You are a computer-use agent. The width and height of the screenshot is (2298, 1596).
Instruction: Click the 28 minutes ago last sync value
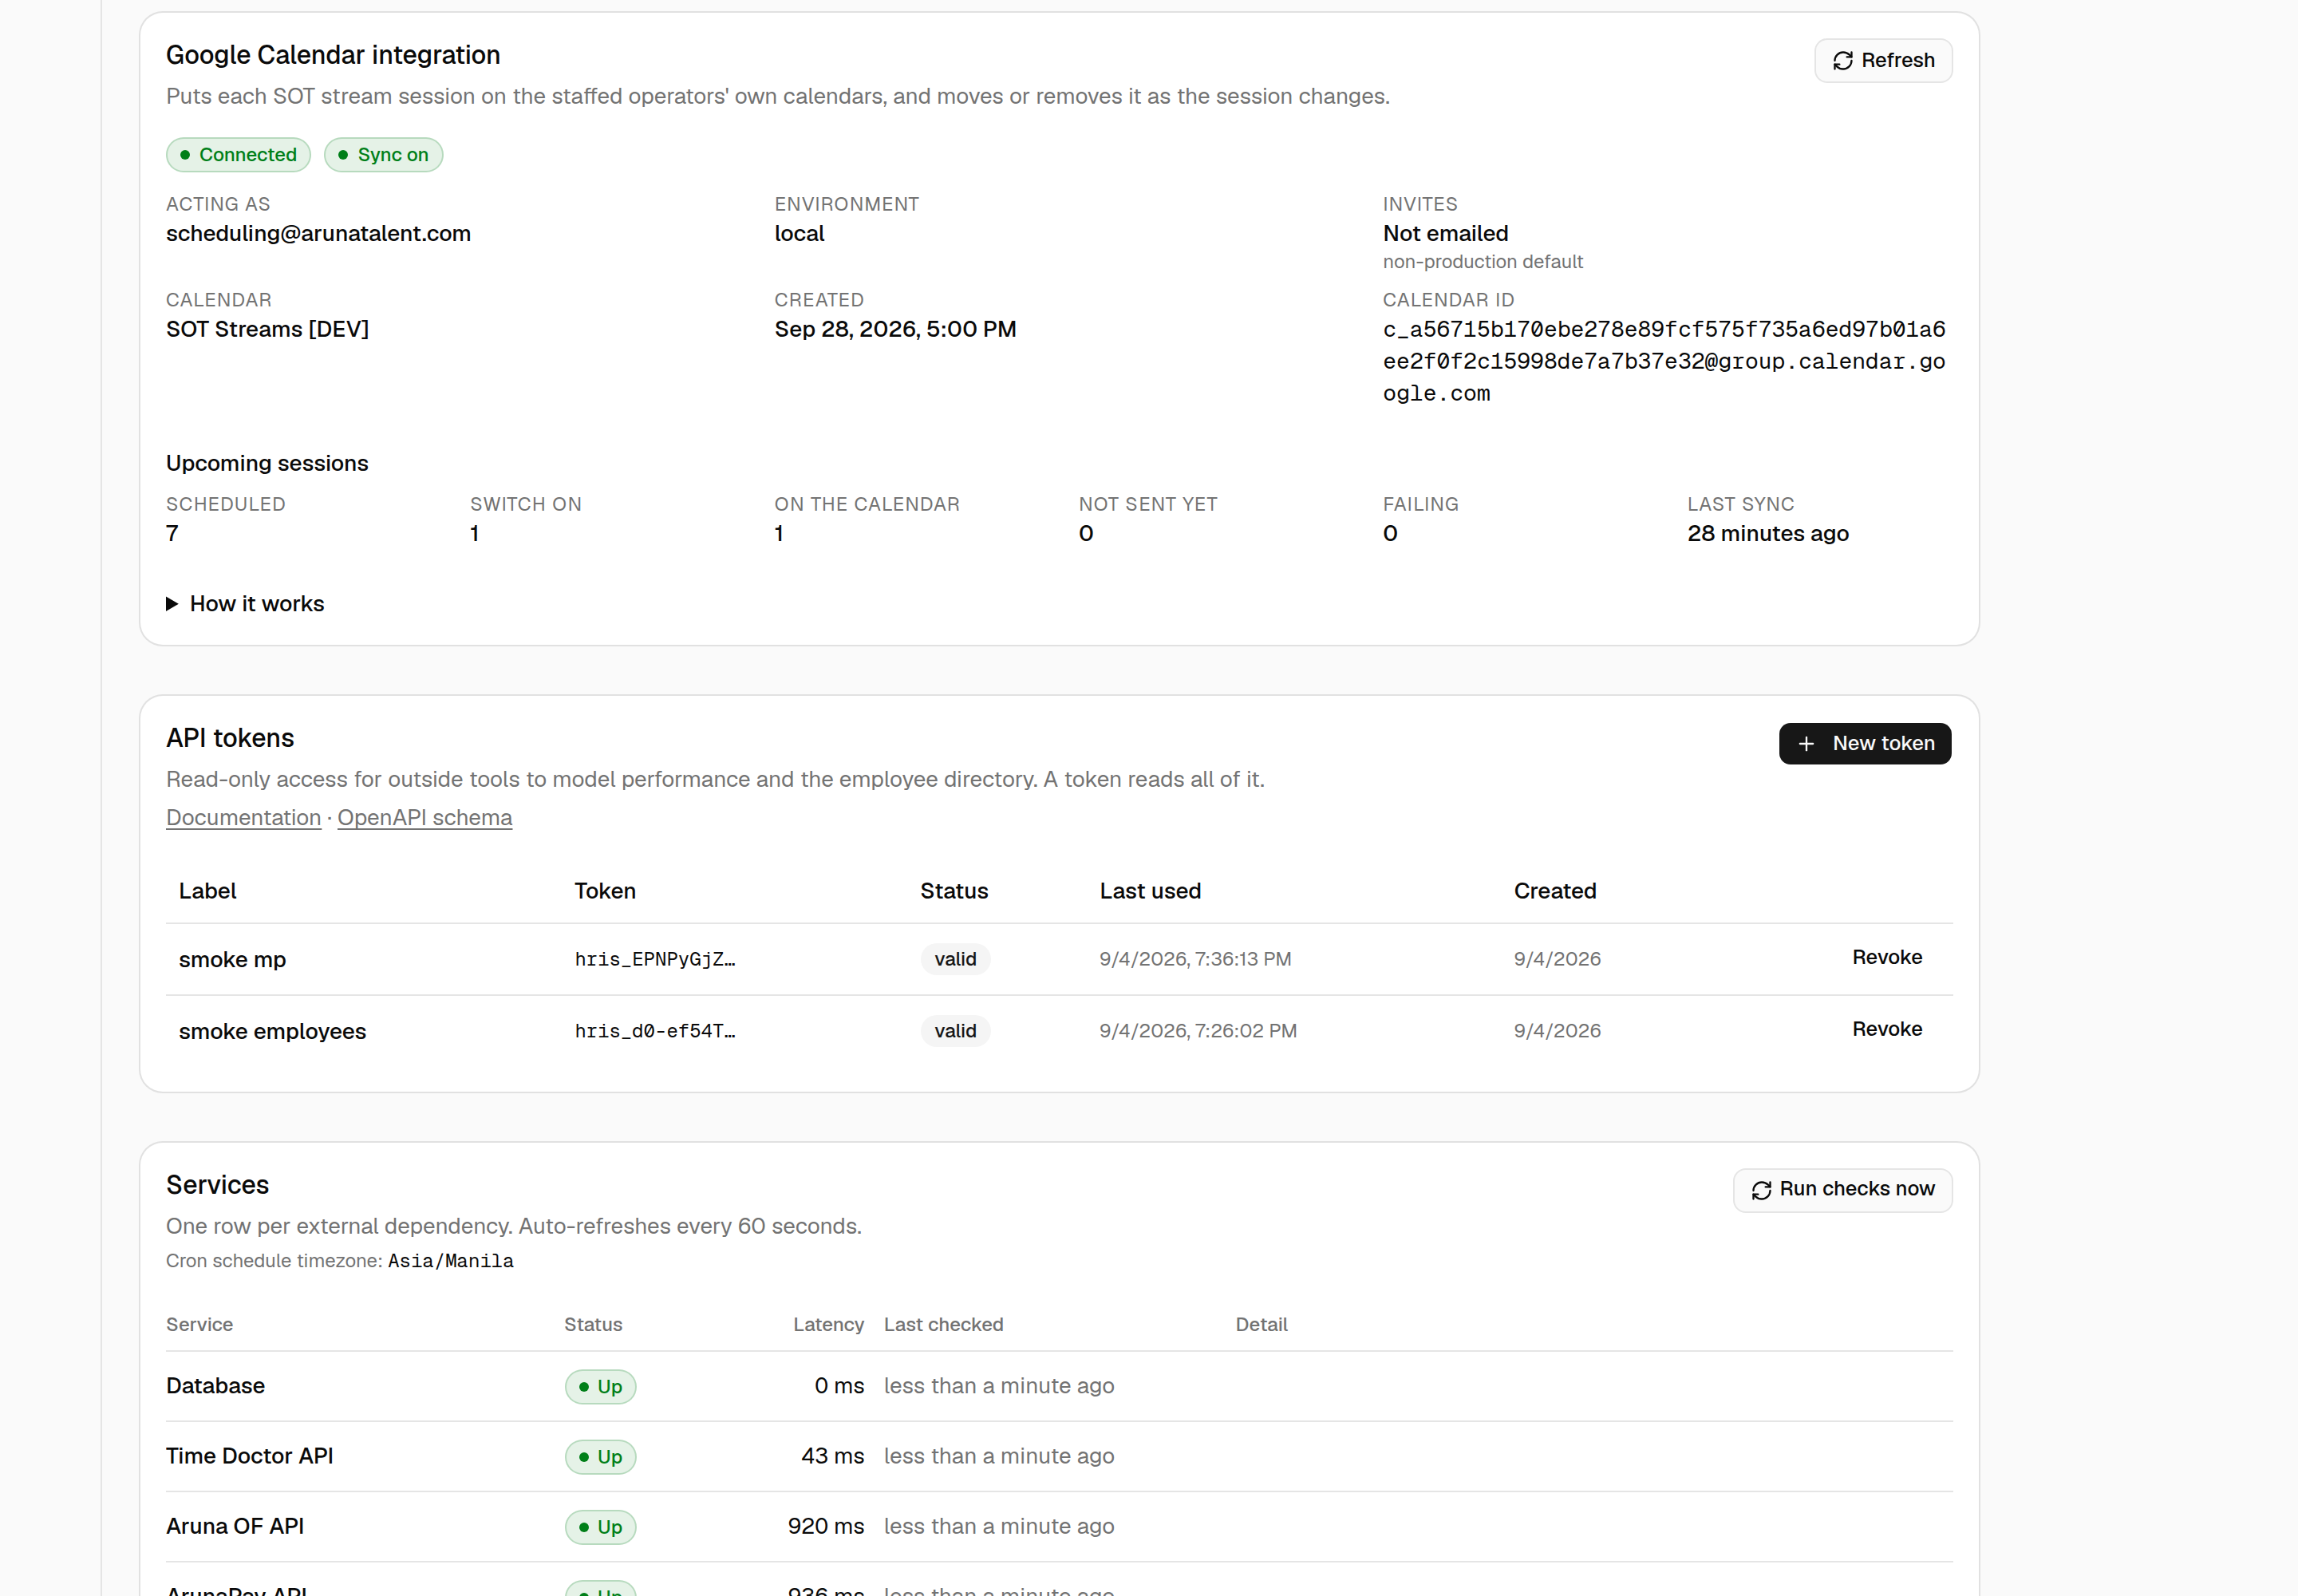tap(1768, 534)
